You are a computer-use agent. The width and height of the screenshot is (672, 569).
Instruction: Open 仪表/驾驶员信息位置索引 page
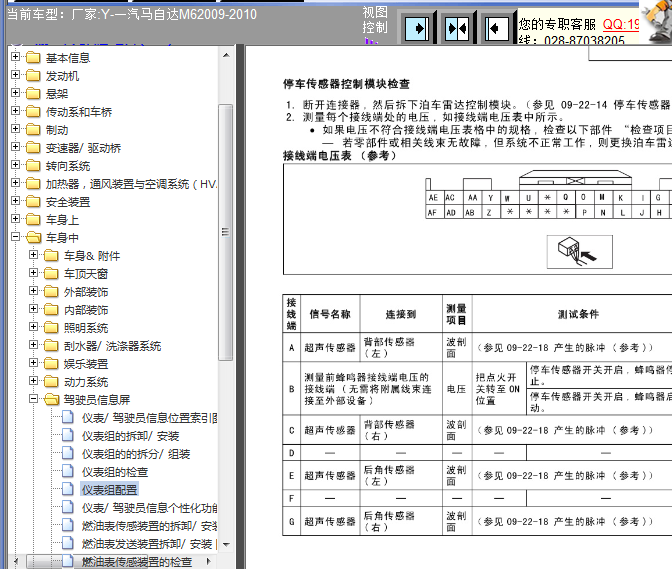coord(150,418)
